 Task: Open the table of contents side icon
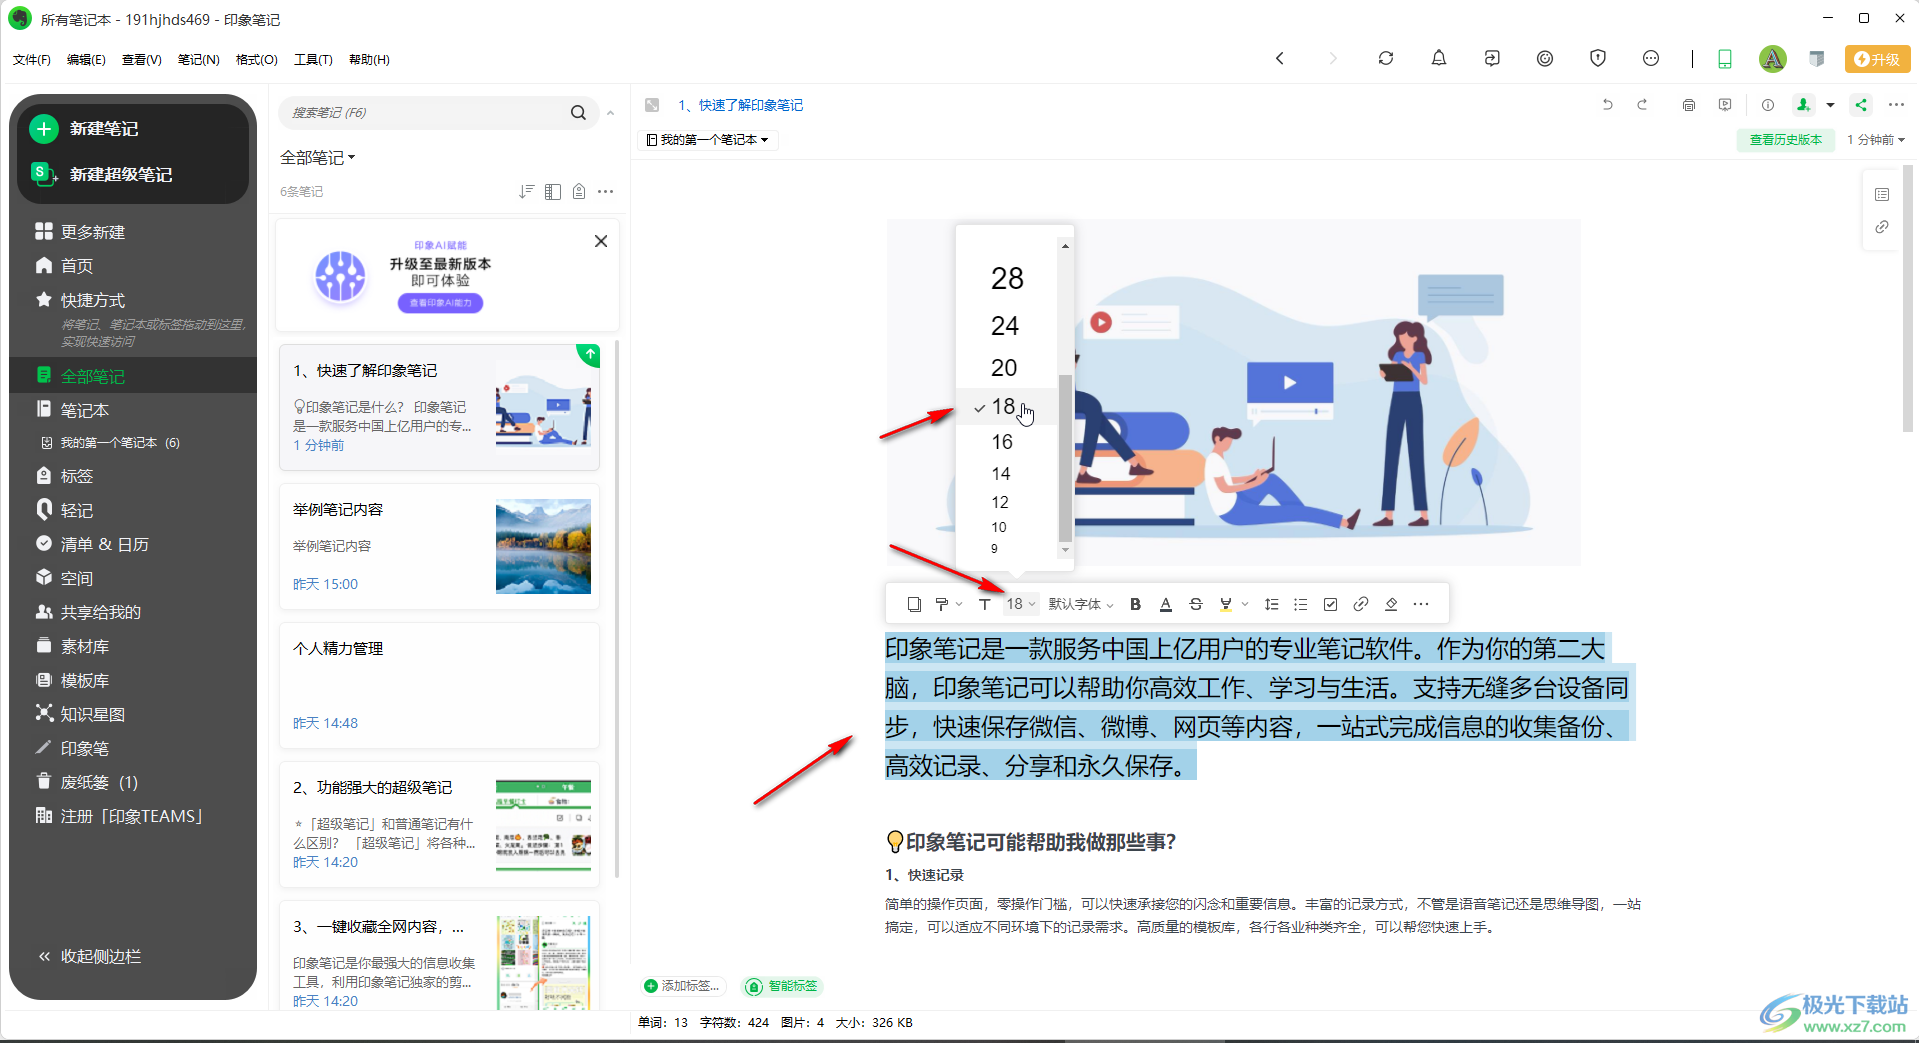pos(1881,194)
